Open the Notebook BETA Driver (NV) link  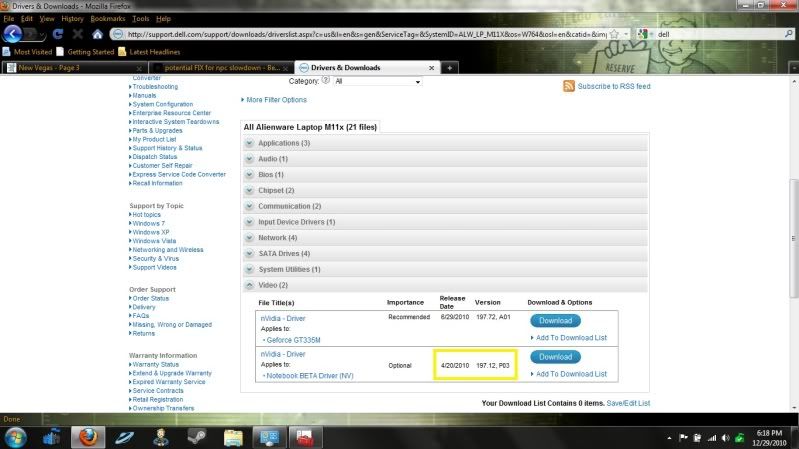pos(310,376)
